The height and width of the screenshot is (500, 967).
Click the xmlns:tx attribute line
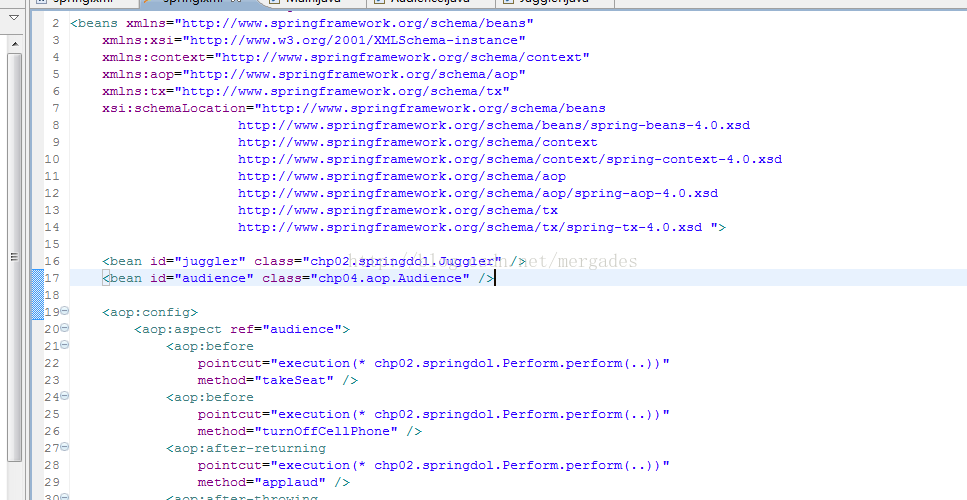(306, 91)
